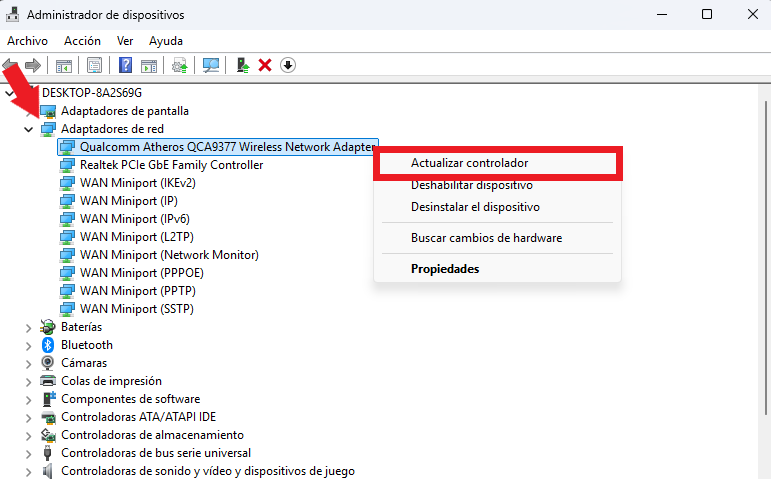Expand the Bluetooth node
771x479 pixels.
(29, 346)
